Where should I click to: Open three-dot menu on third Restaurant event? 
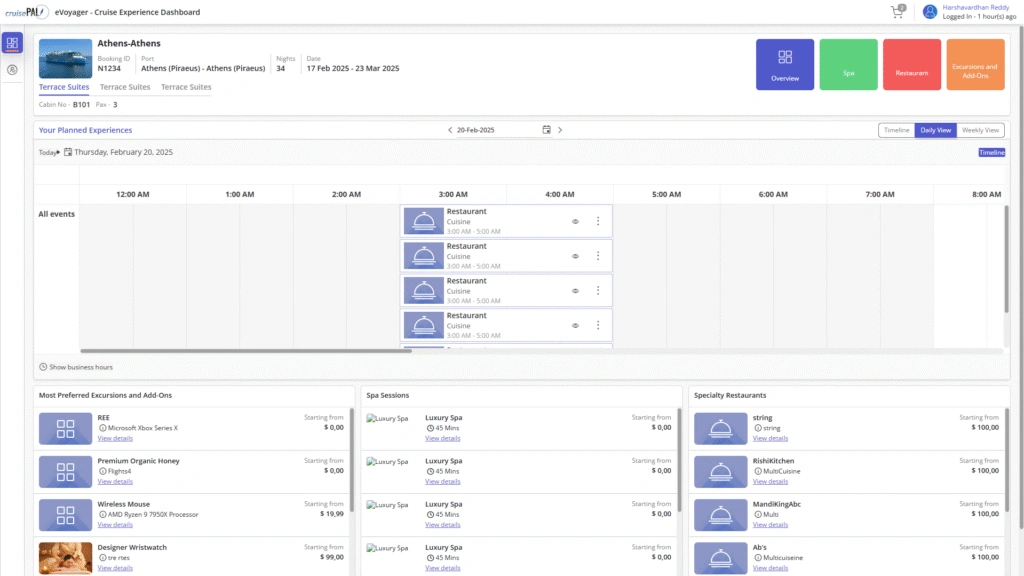pos(598,290)
